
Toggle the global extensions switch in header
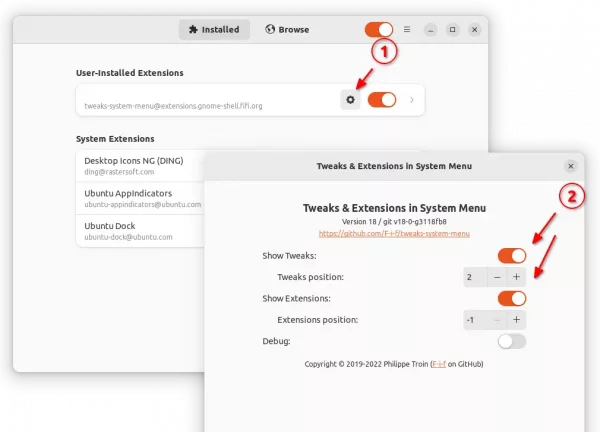point(379,29)
